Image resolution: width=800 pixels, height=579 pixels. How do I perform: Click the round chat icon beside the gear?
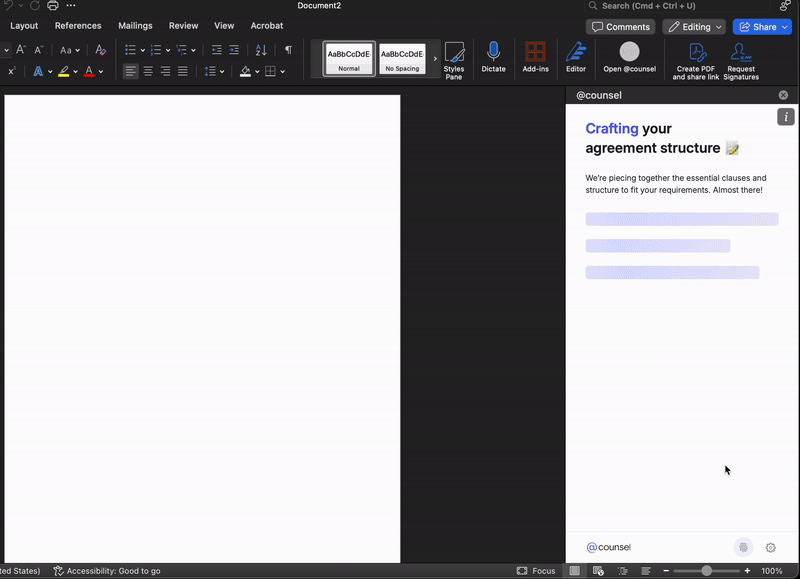tap(743, 547)
